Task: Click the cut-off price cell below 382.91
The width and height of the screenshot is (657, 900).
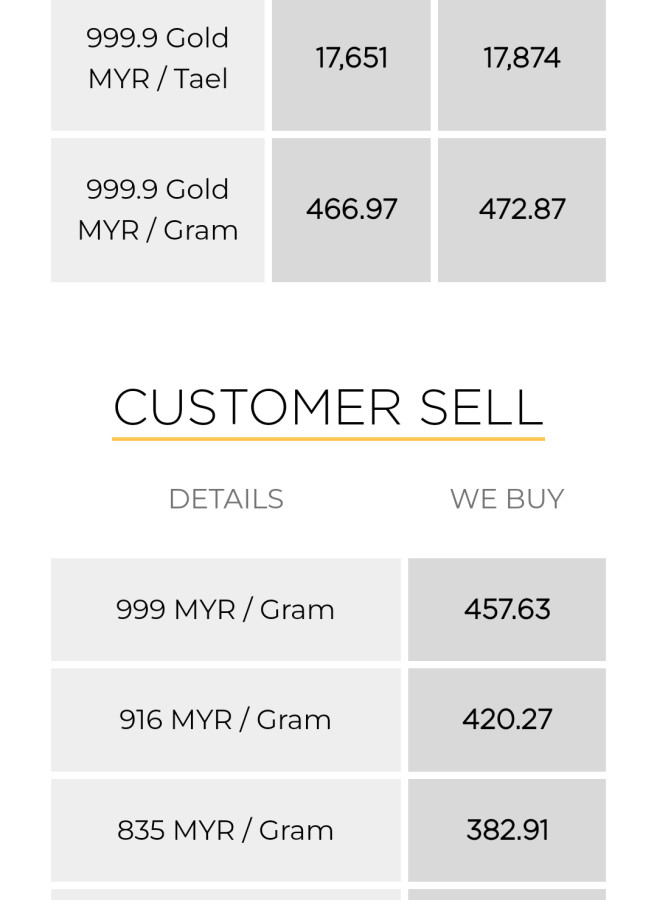Action: tap(507, 894)
